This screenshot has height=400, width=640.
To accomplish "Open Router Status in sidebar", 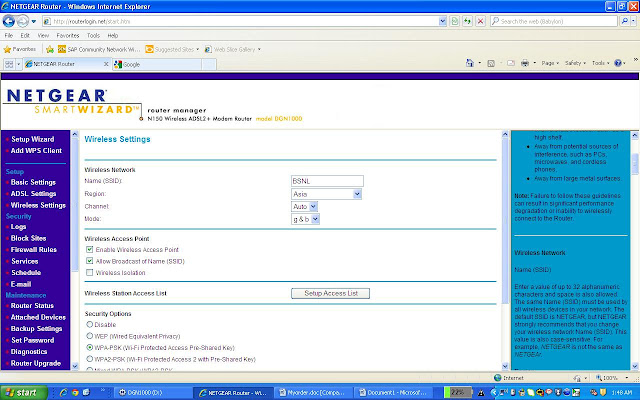I will coord(32,306).
